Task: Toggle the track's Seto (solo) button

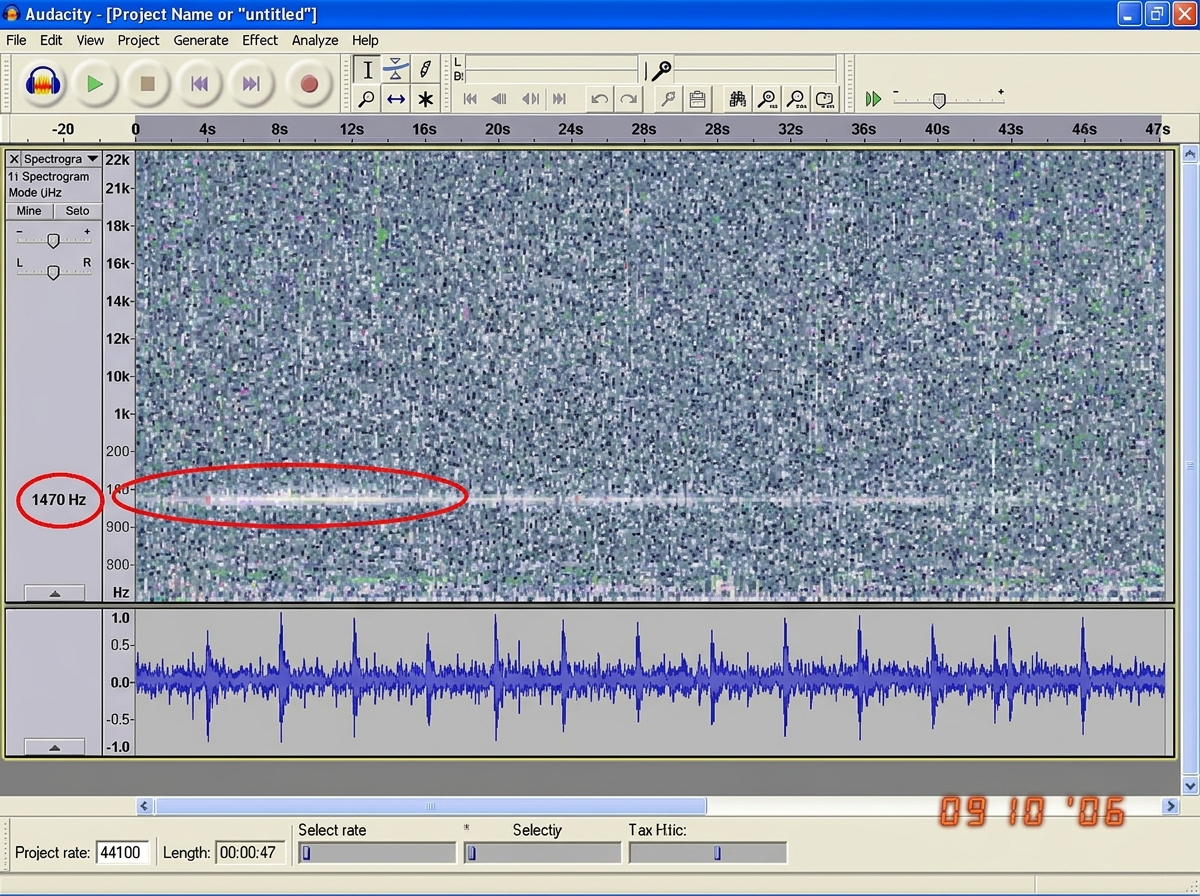Action: tap(77, 211)
